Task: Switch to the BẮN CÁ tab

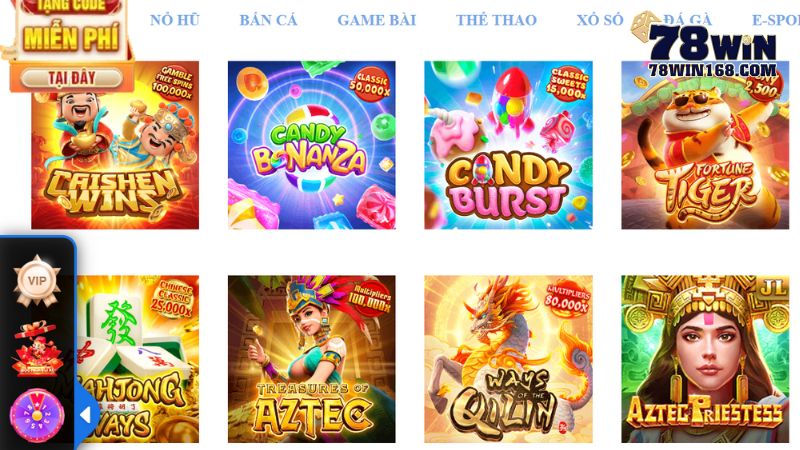Action: 268,20
